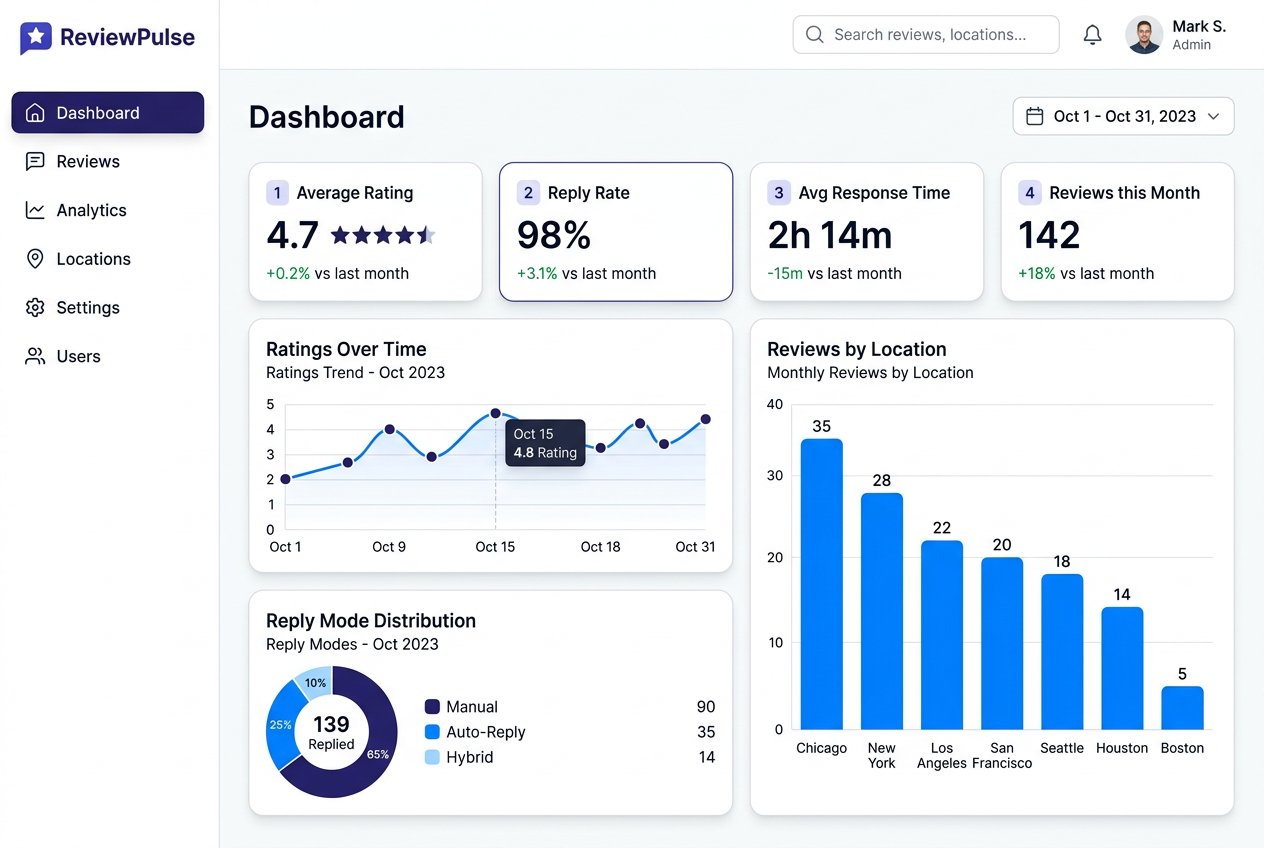Viewport: 1264px width, 848px height.
Task: Click the +18% vs last month text
Action: point(1086,273)
